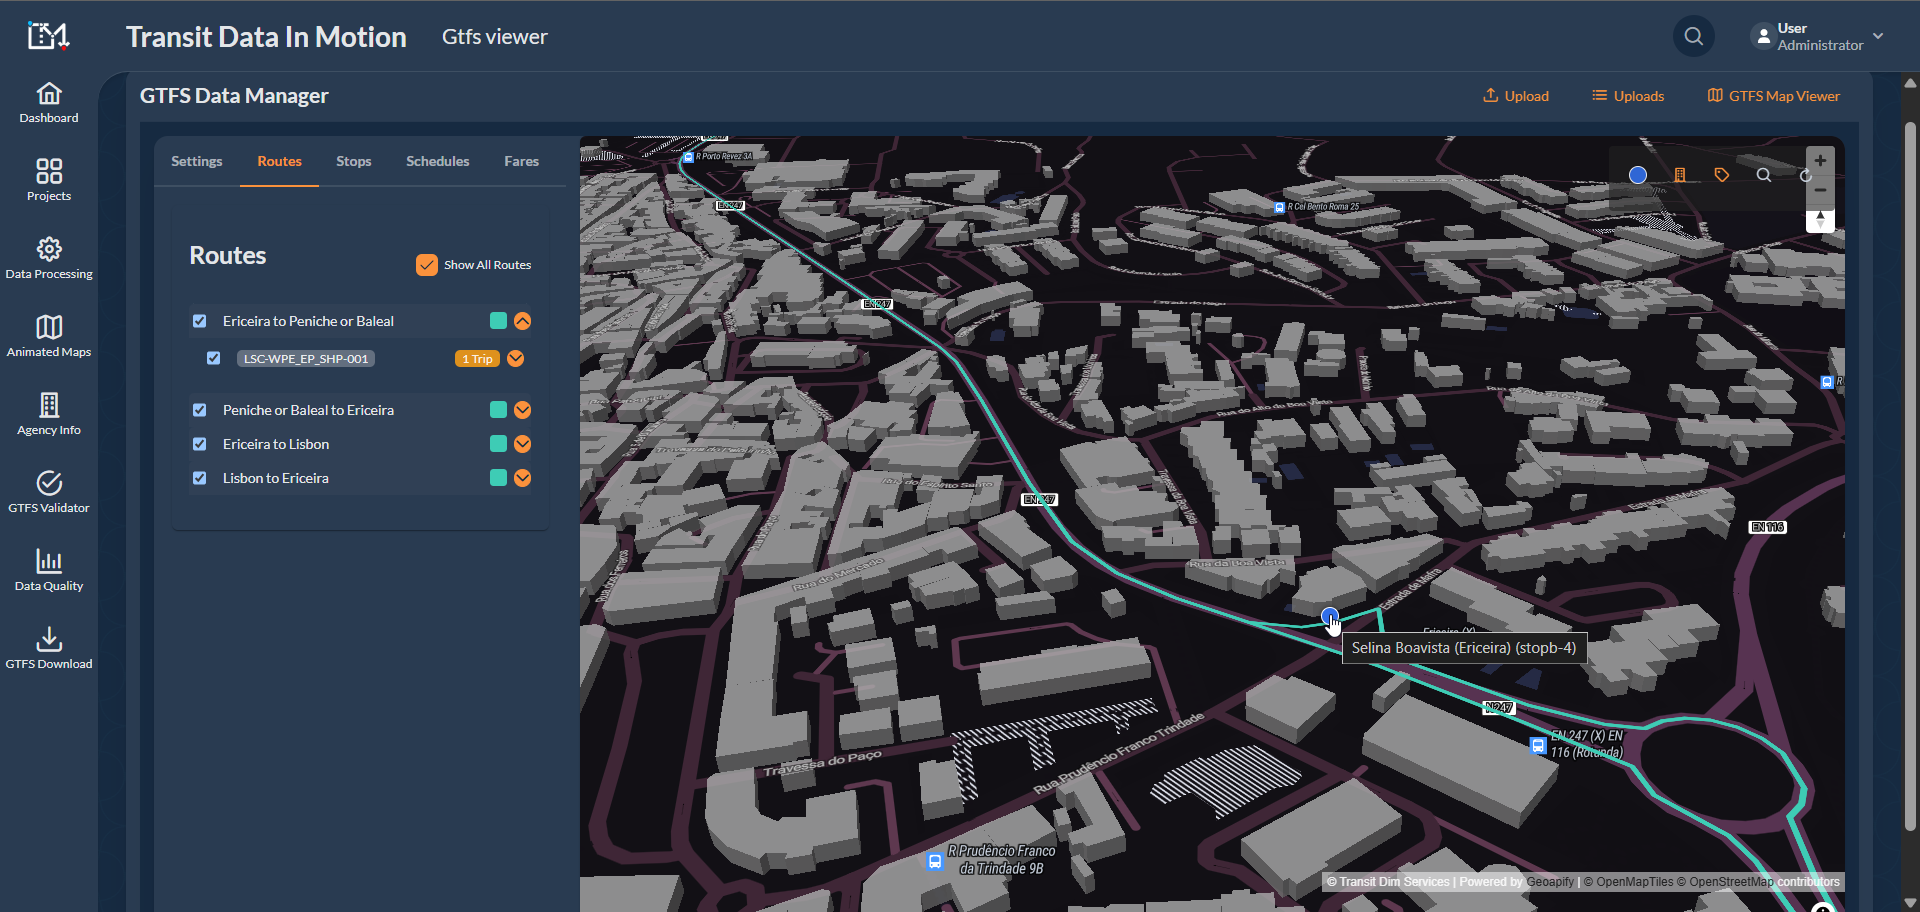Open the GTFS Download page
This screenshot has height=912, width=1920.
pyautogui.click(x=49, y=648)
